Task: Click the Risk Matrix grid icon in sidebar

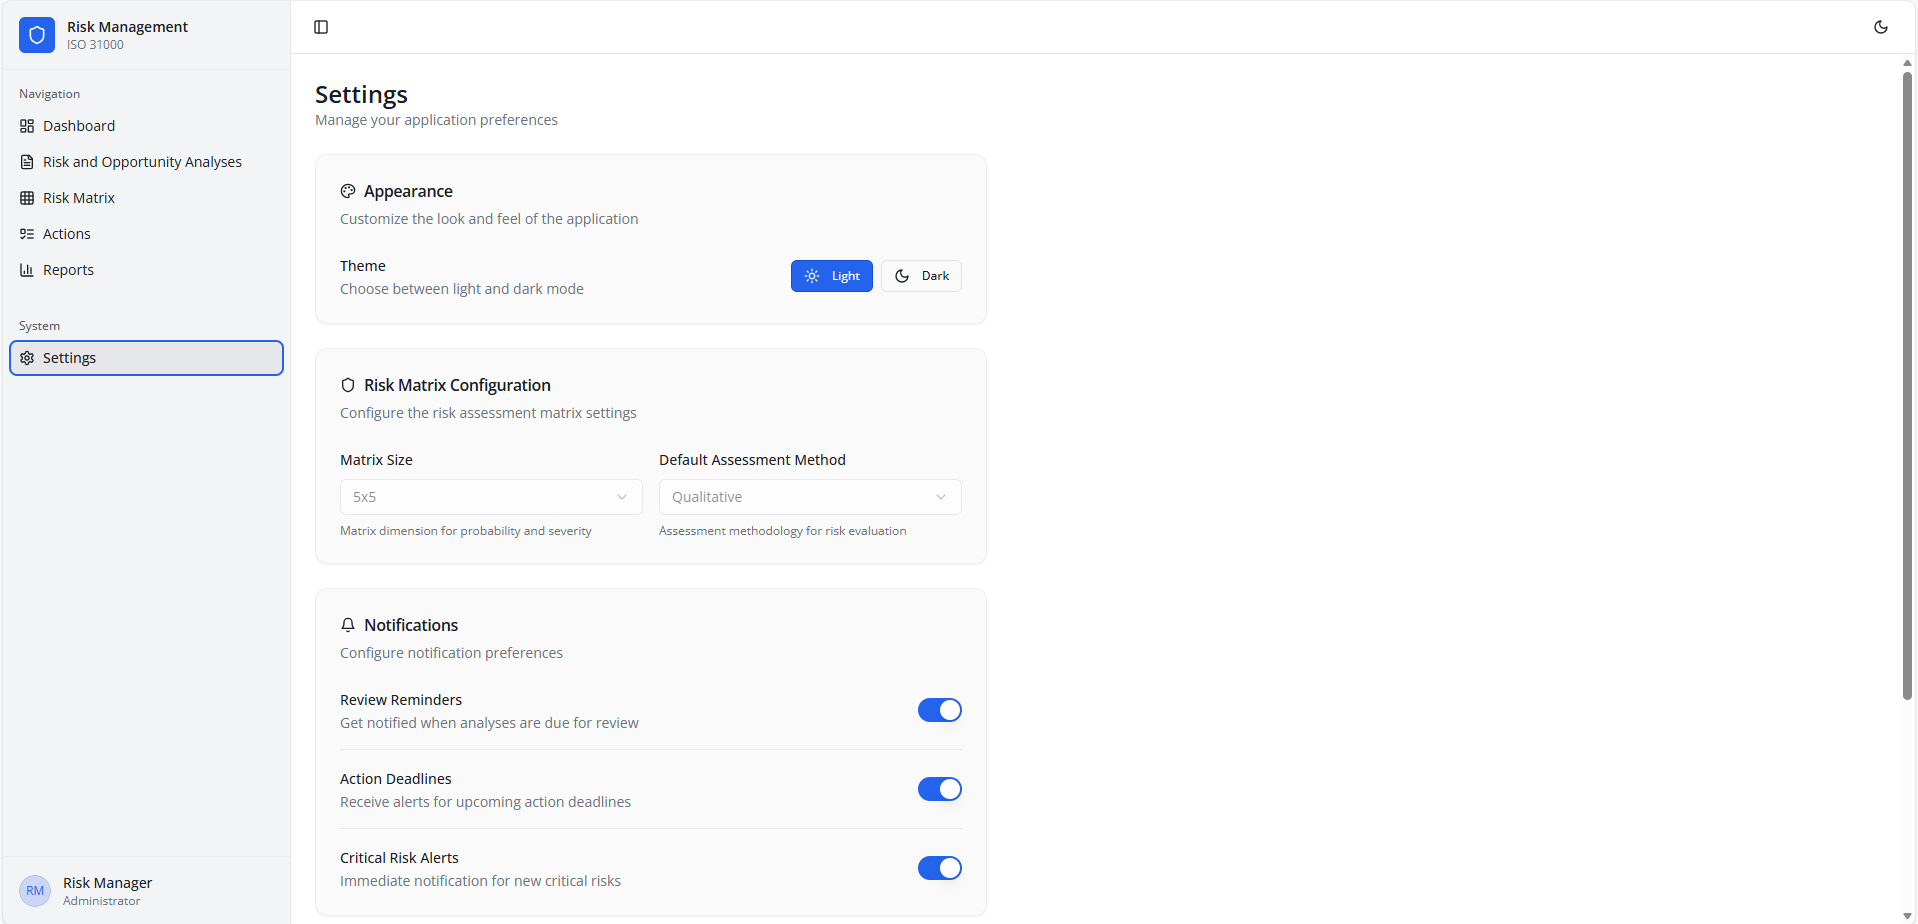Action: click(26, 198)
